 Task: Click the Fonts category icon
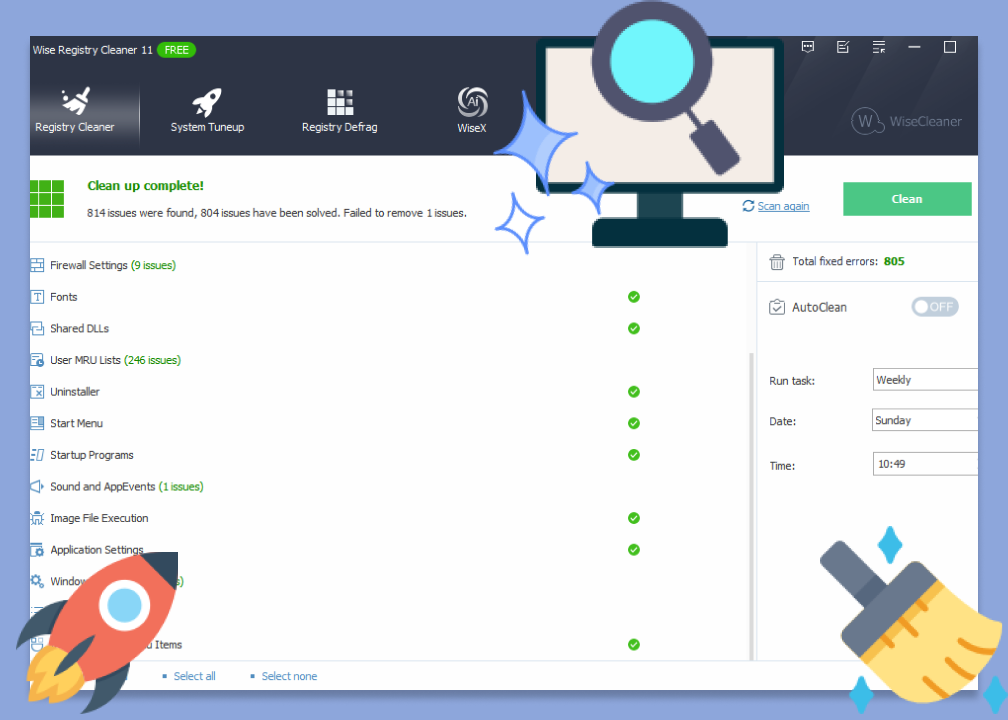[x=37, y=297]
